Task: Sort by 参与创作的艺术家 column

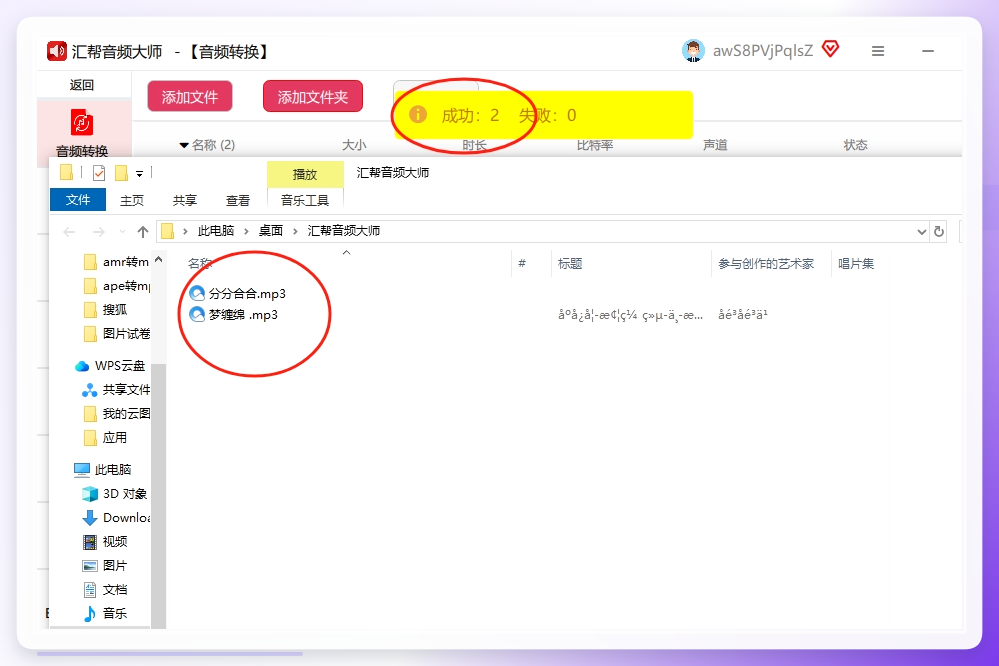Action: point(766,263)
